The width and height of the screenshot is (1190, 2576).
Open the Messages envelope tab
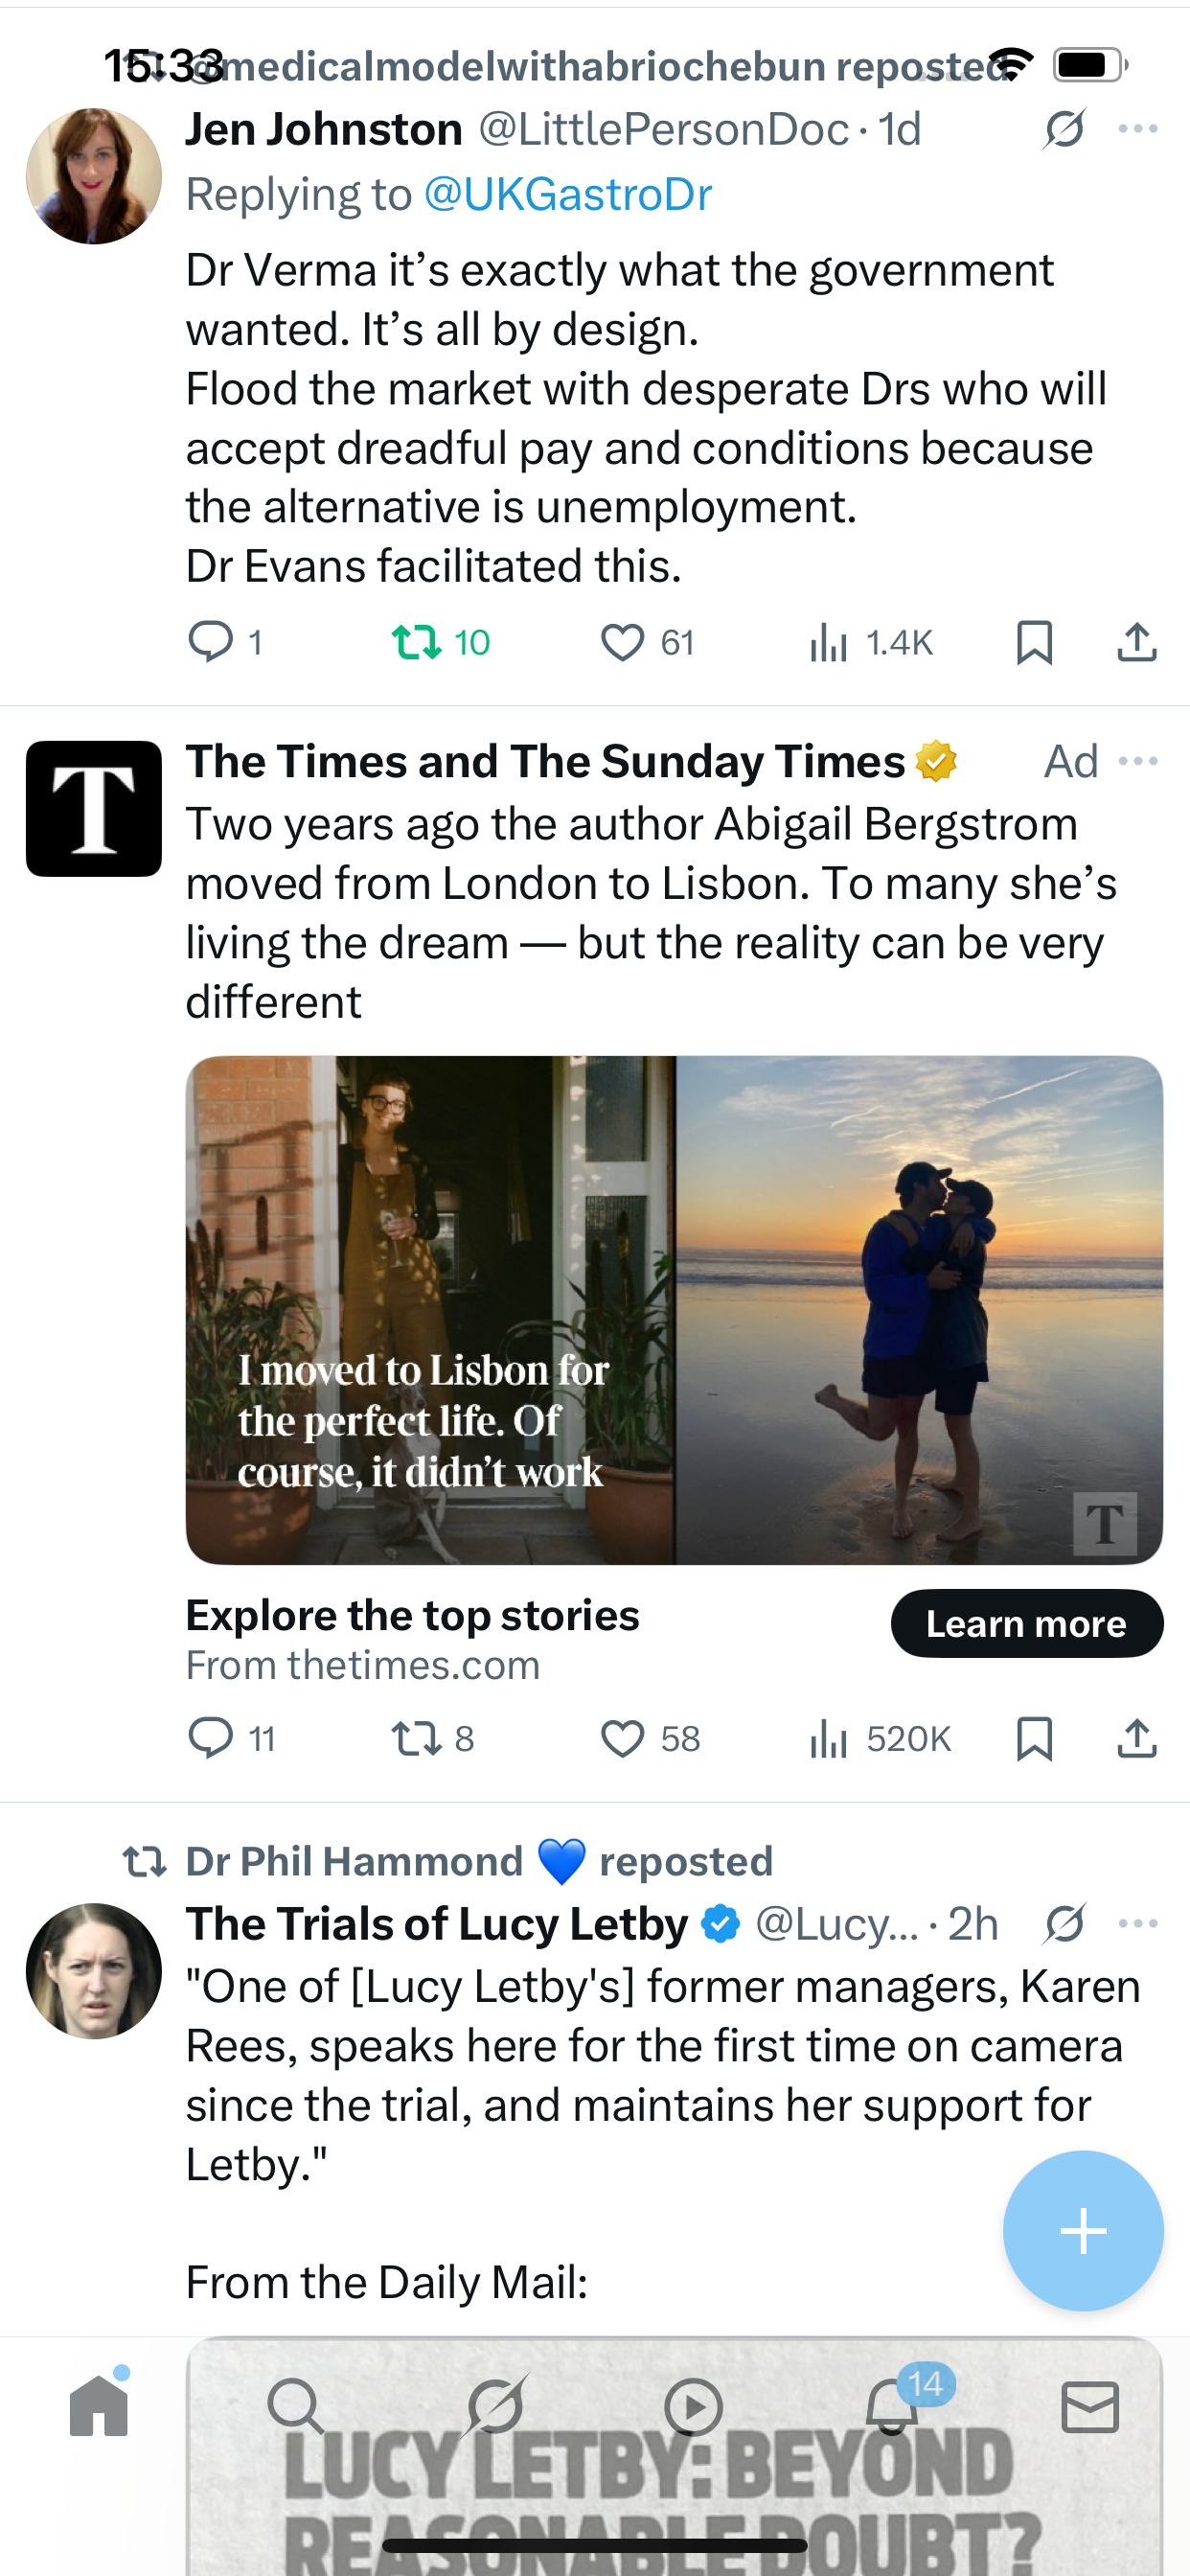point(1090,2407)
